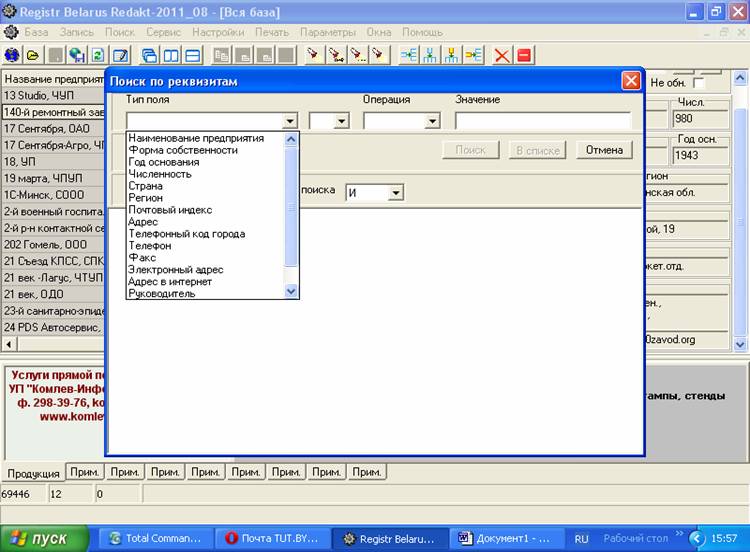Open the Тип поля dropdown arrow

[290, 121]
